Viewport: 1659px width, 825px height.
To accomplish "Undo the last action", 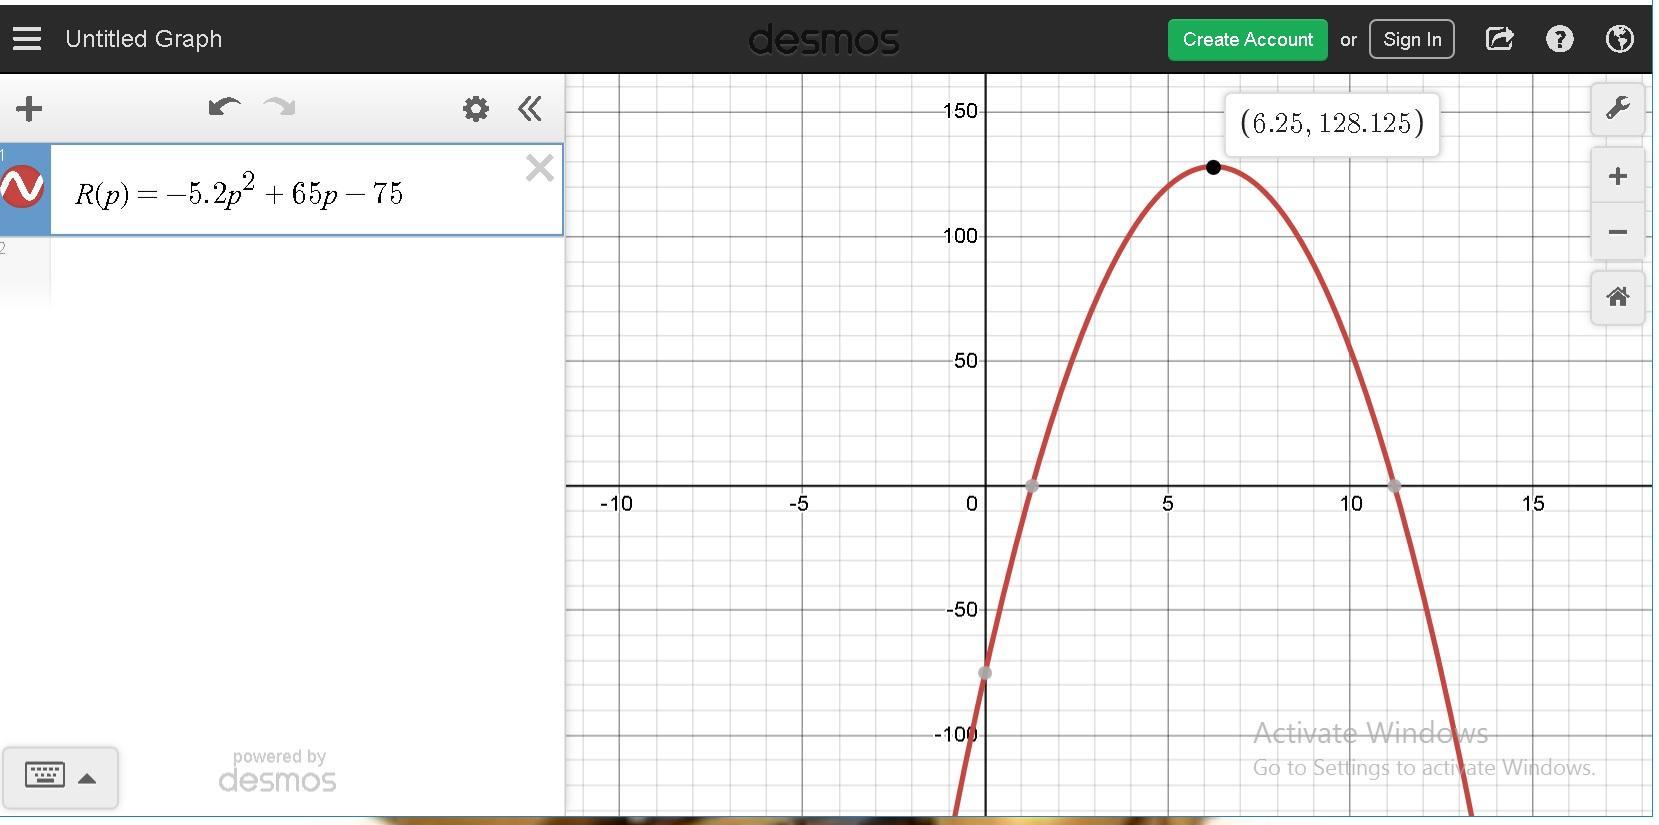I will pos(224,107).
